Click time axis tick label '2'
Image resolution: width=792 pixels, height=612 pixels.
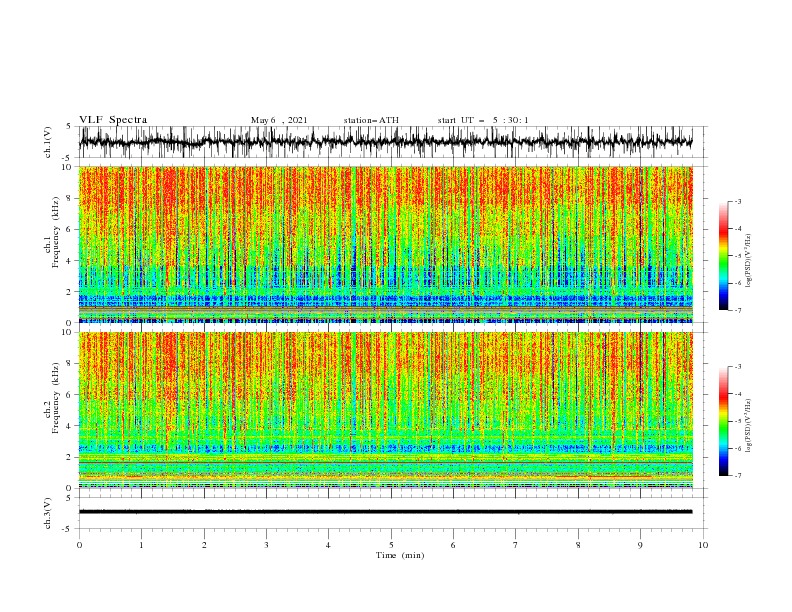click(204, 545)
